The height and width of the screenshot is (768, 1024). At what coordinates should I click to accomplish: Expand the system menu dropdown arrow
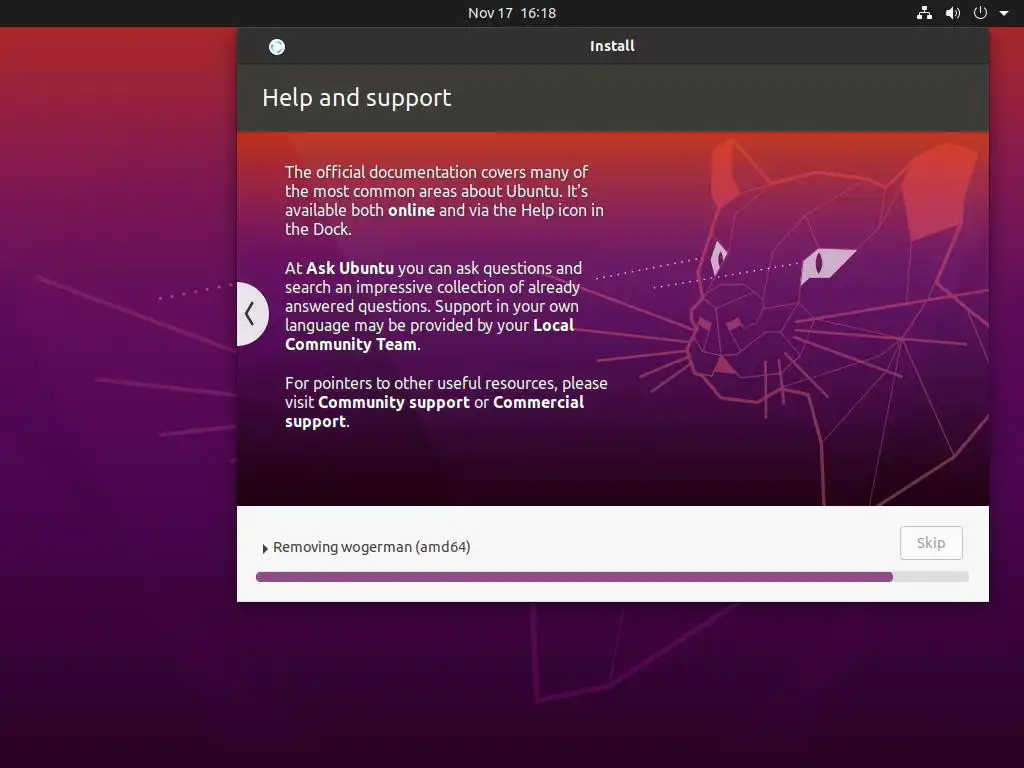coord(1004,13)
